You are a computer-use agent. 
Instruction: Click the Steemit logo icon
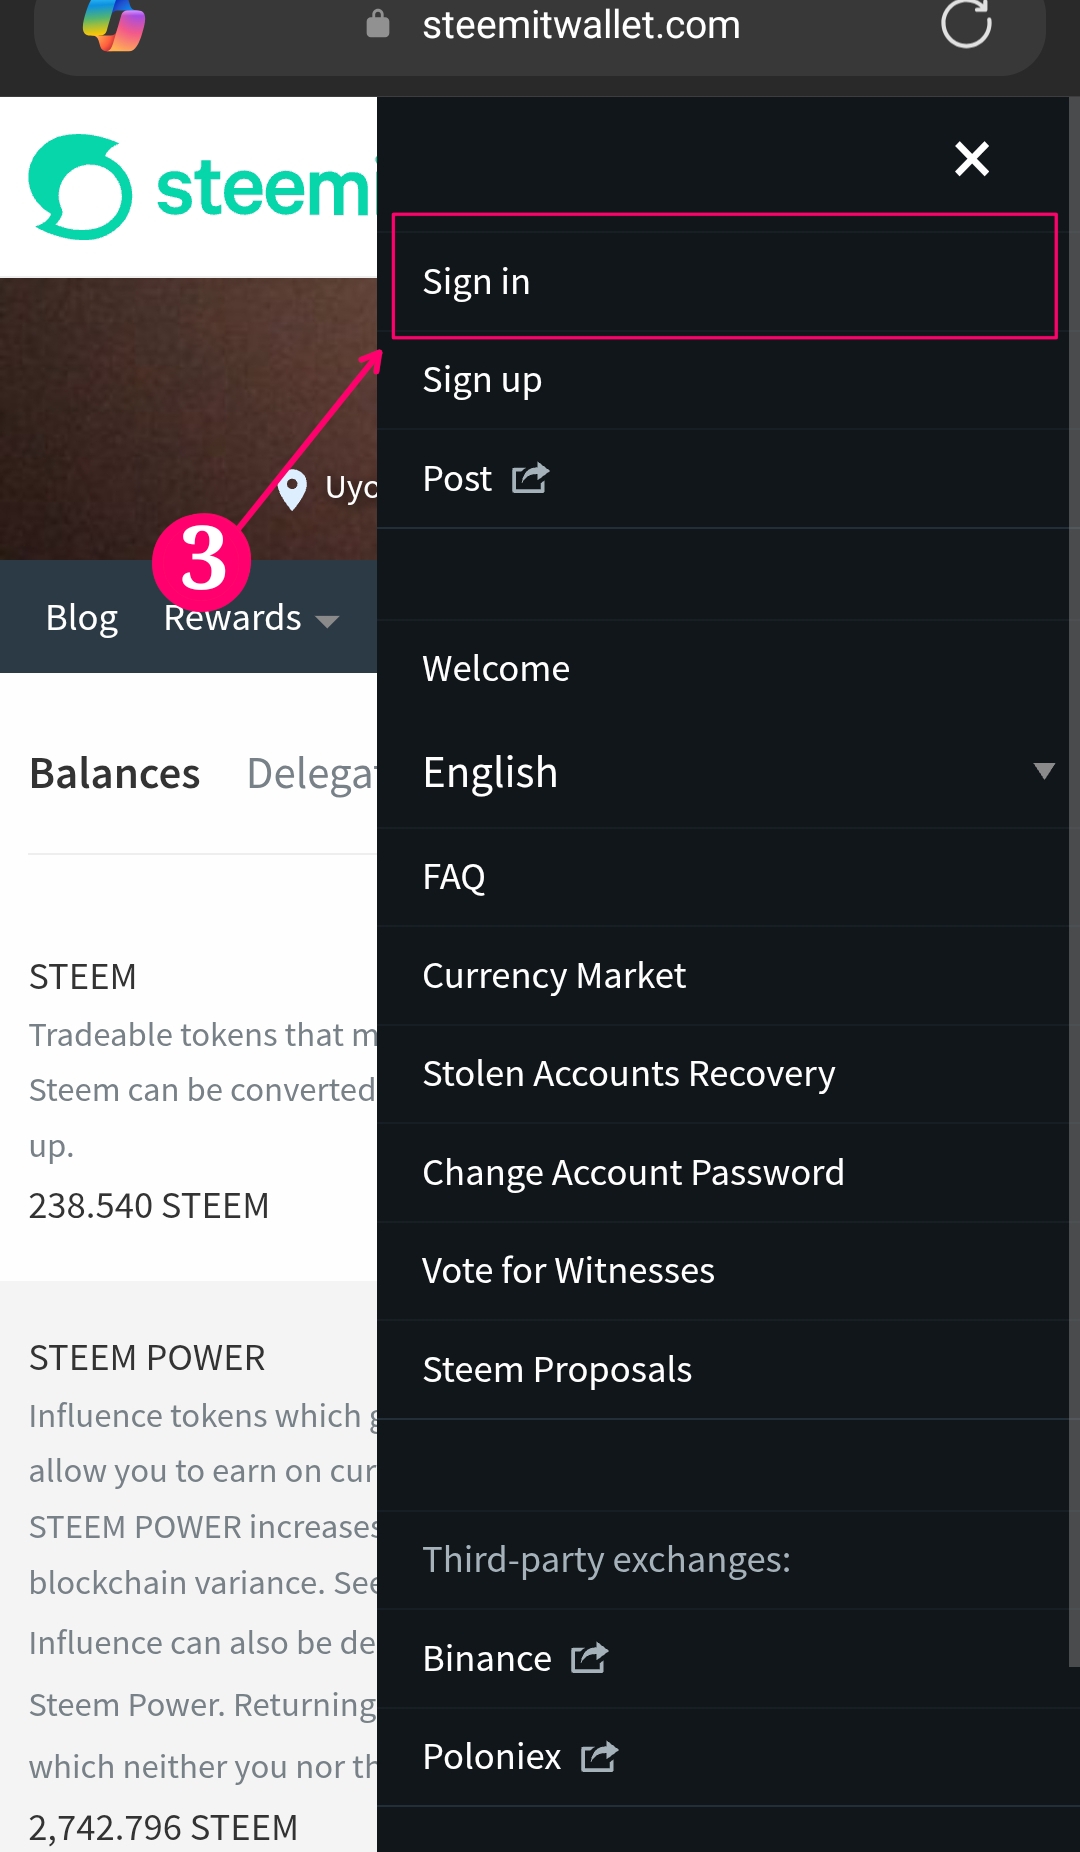[80, 187]
